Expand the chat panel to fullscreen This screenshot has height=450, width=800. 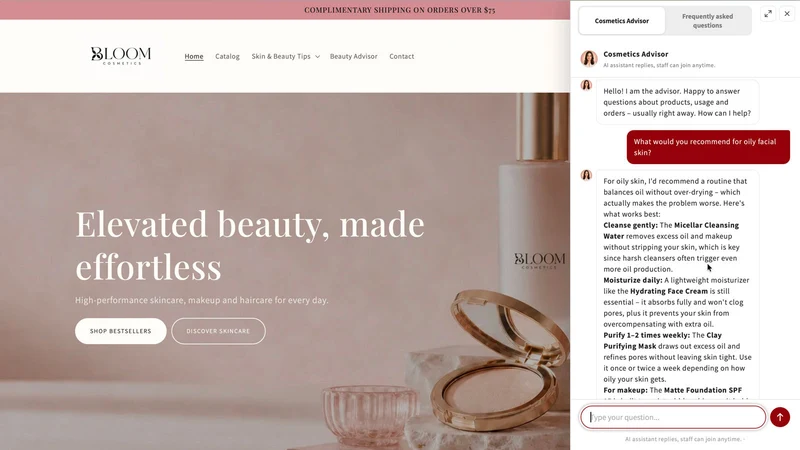pyautogui.click(x=768, y=14)
